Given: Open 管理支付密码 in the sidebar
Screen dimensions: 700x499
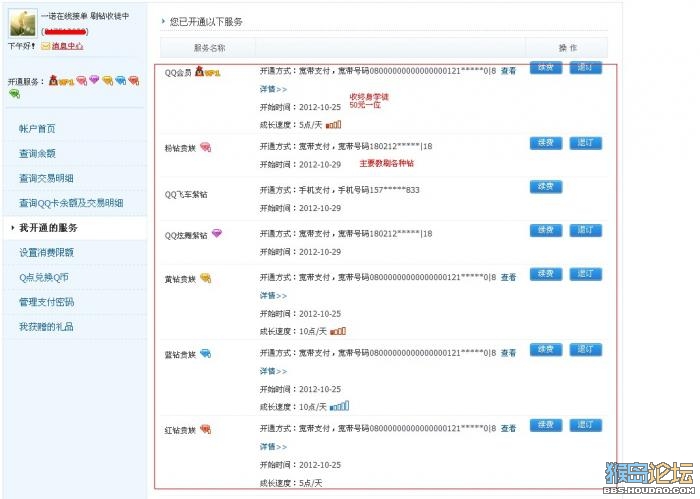Looking at the screenshot, I should pos(46,302).
